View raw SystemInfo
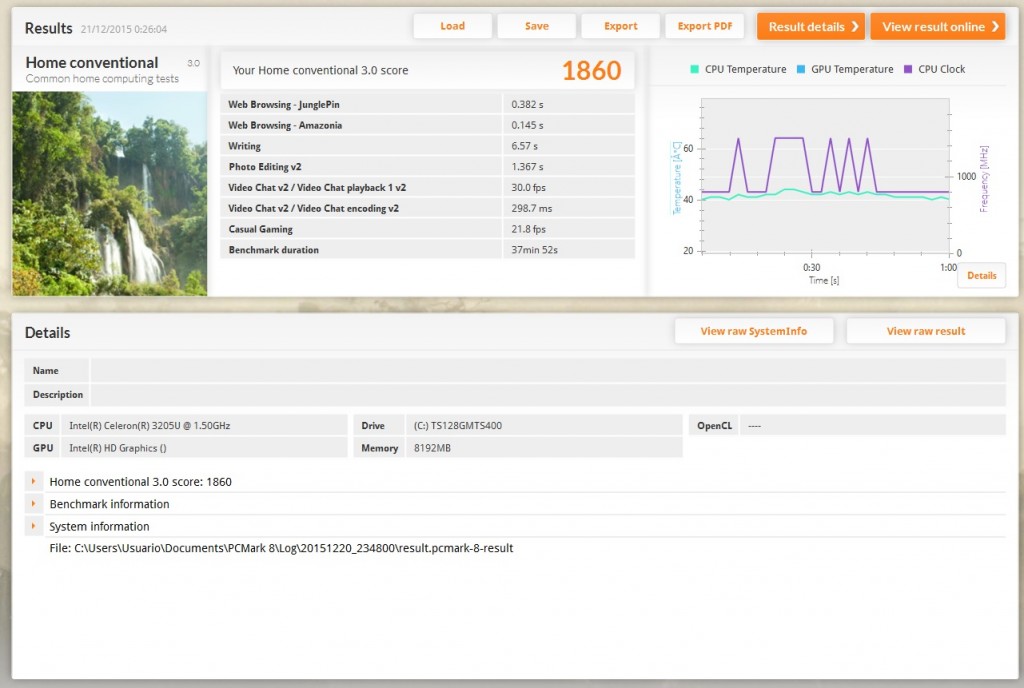This screenshot has height=688, width=1024. [753, 331]
